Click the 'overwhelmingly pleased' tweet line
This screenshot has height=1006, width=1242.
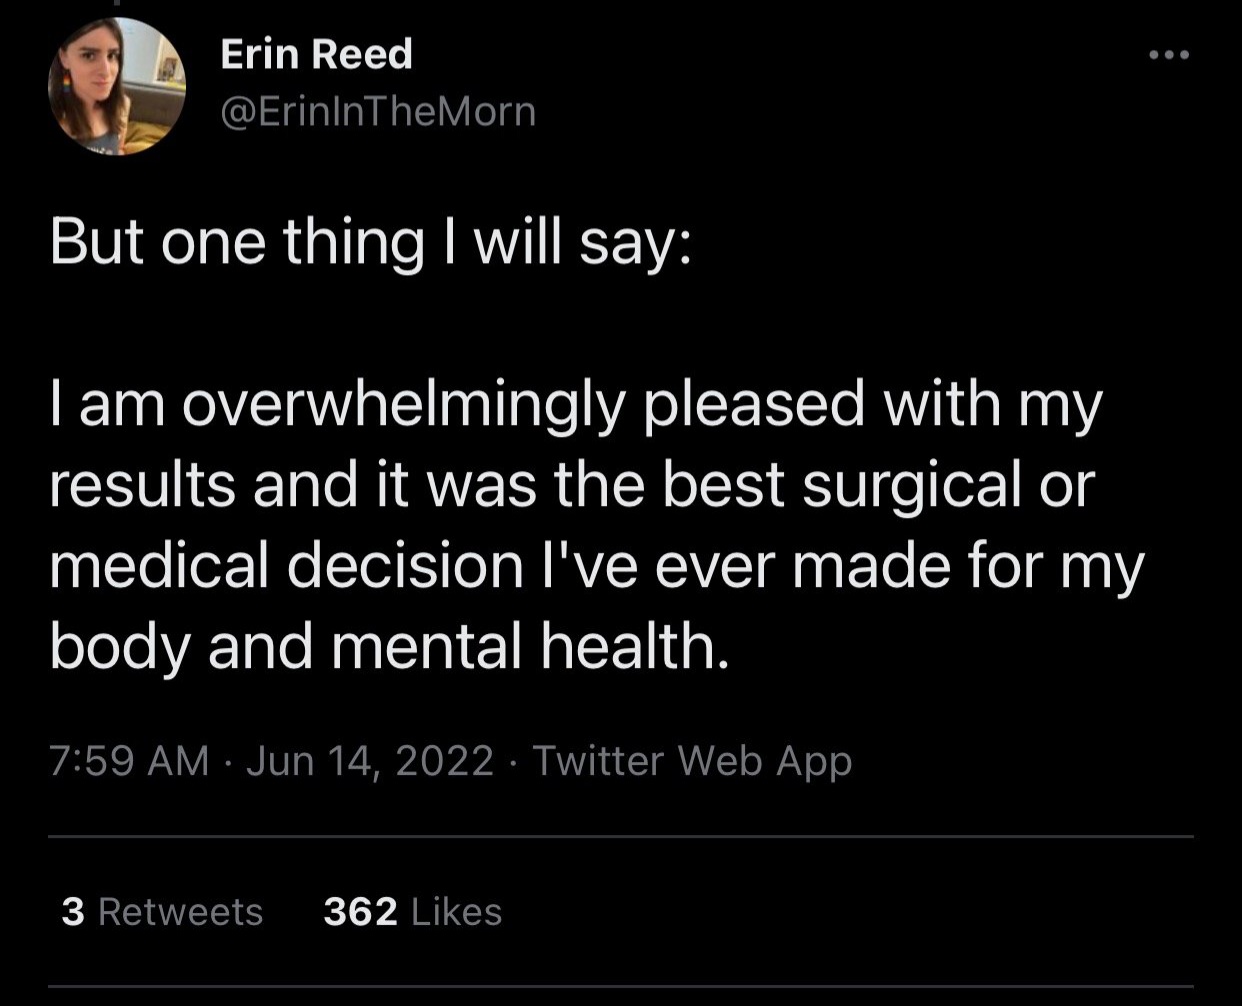click(576, 405)
